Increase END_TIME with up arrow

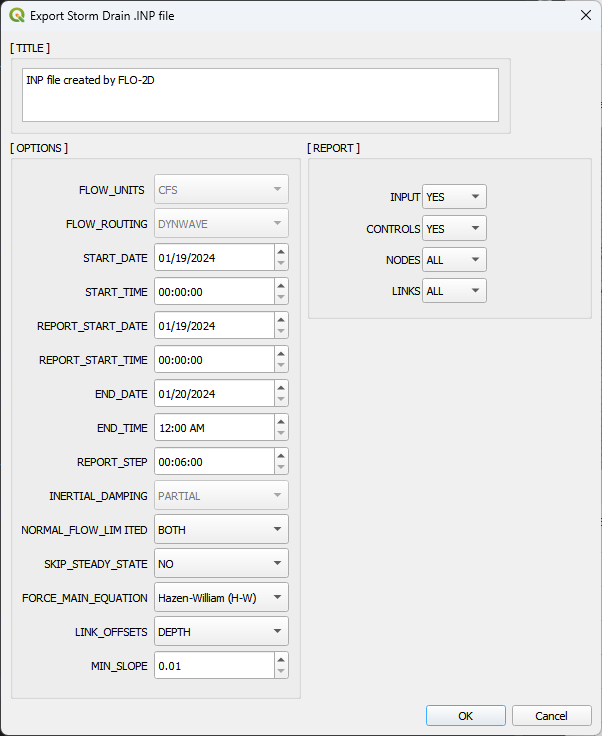281,421
